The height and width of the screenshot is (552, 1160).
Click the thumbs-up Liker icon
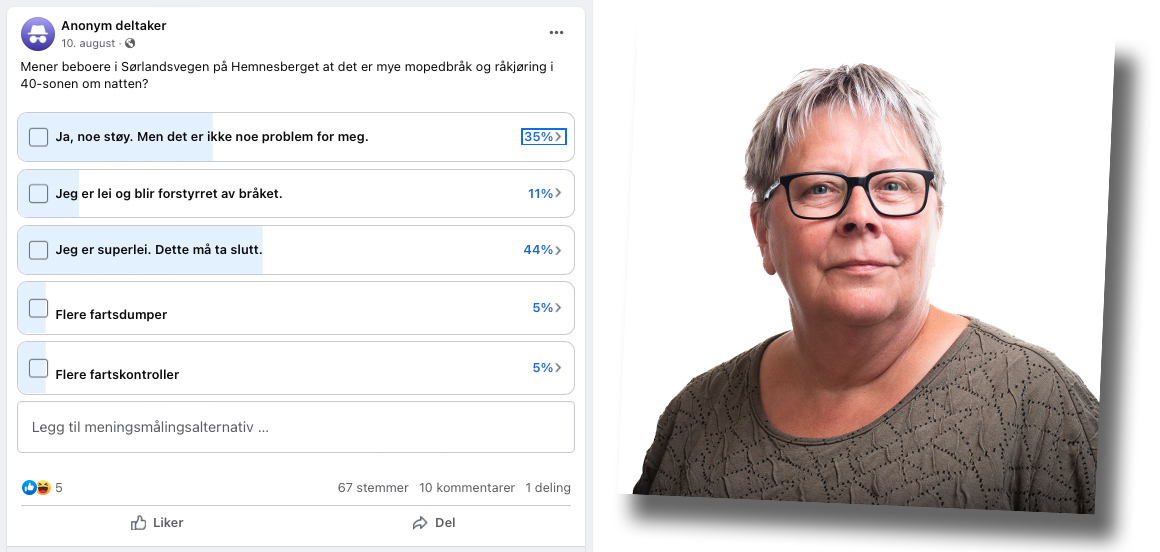138,523
